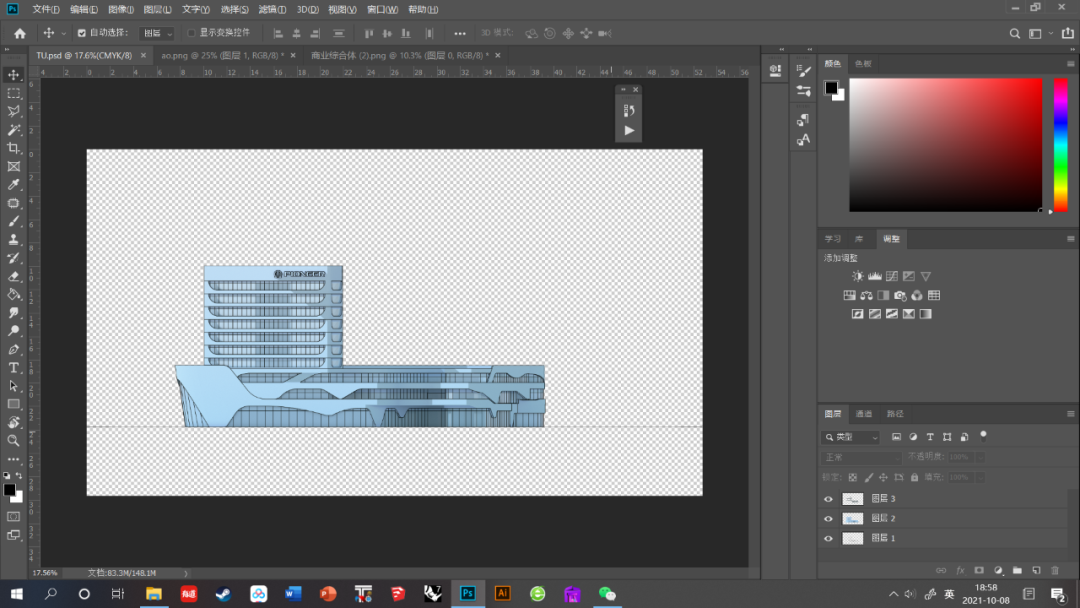Add a Brightness/Contrast adjustment
This screenshot has height=608, width=1080.
[857, 276]
